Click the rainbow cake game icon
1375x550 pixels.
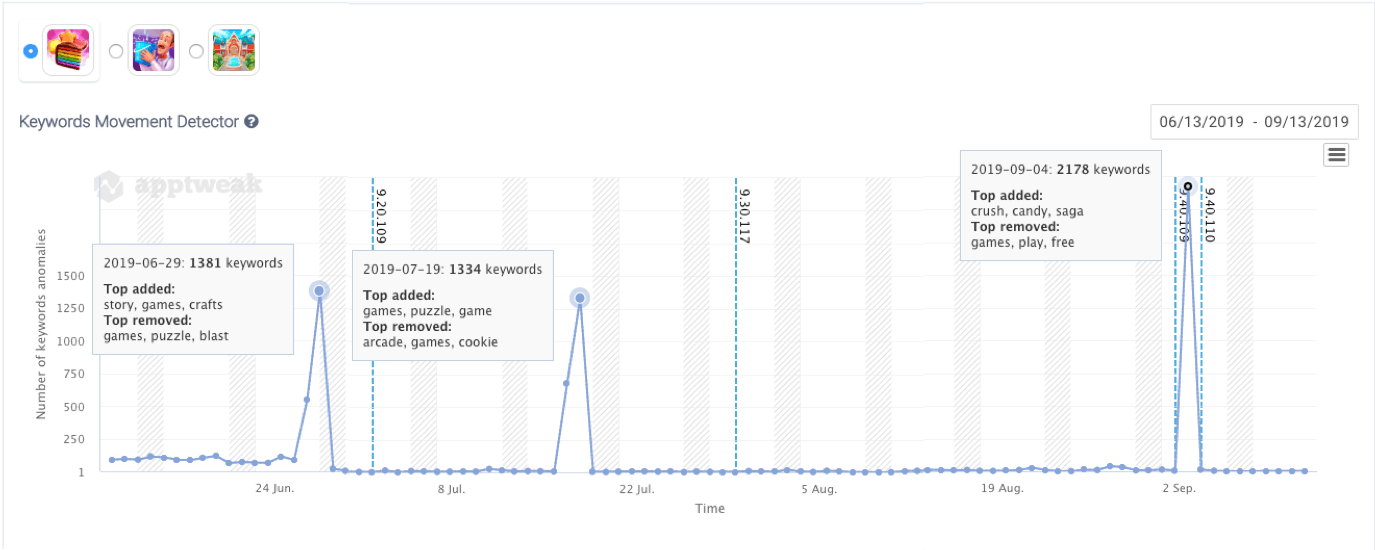(x=68, y=51)
